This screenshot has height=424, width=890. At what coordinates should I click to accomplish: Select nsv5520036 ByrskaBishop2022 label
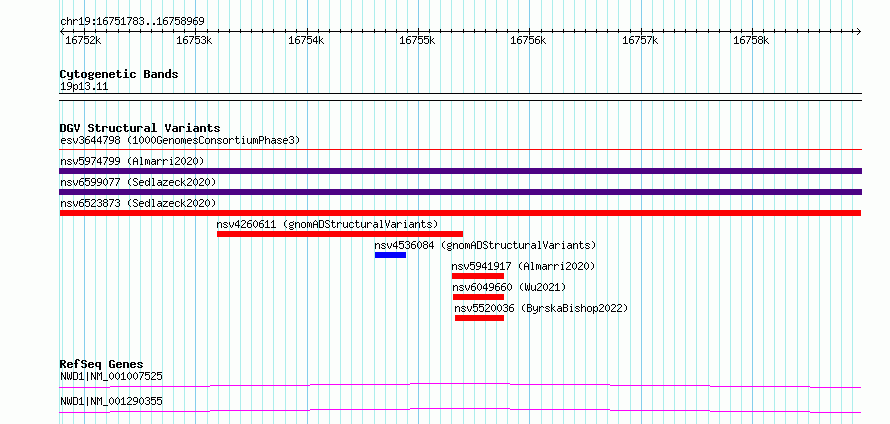[541, 308]
